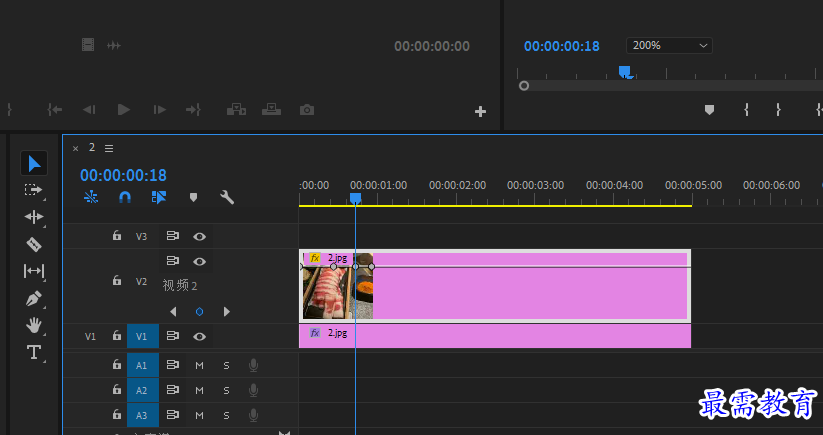Screen dimensions: 823x435
Task: Target the A3 audio track
Action: (x=142, y=416)
